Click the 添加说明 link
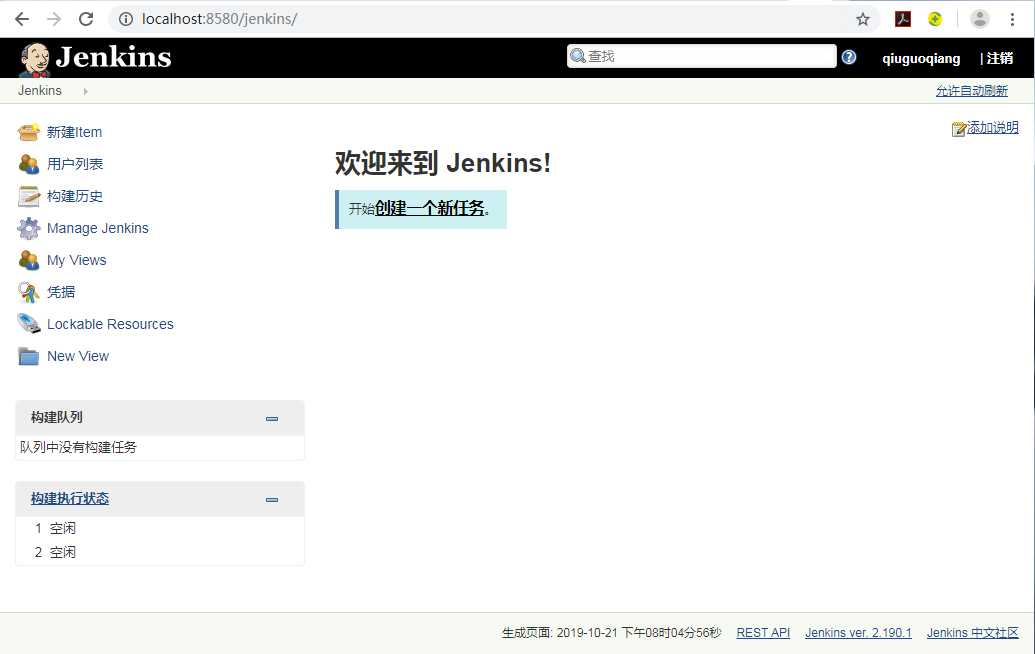This screenshot has height=654, width=1035. (x=993, y=128)
